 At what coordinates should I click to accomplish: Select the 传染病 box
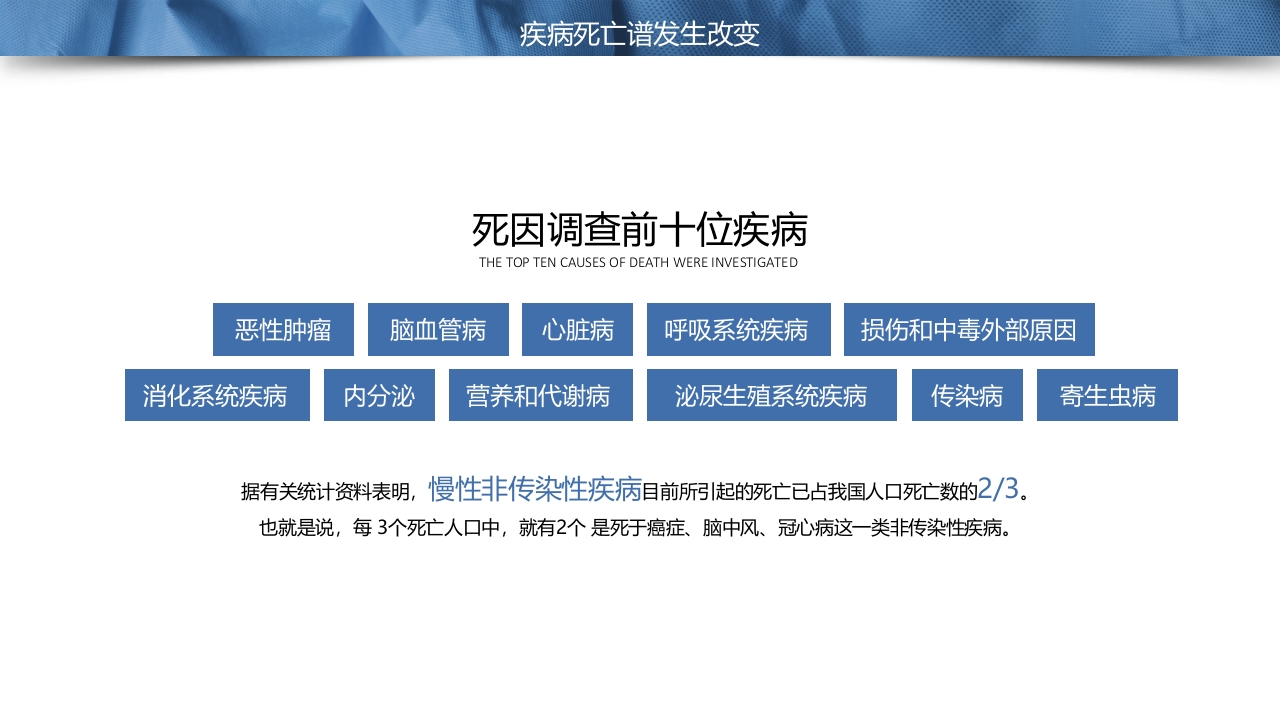(966, 395)
